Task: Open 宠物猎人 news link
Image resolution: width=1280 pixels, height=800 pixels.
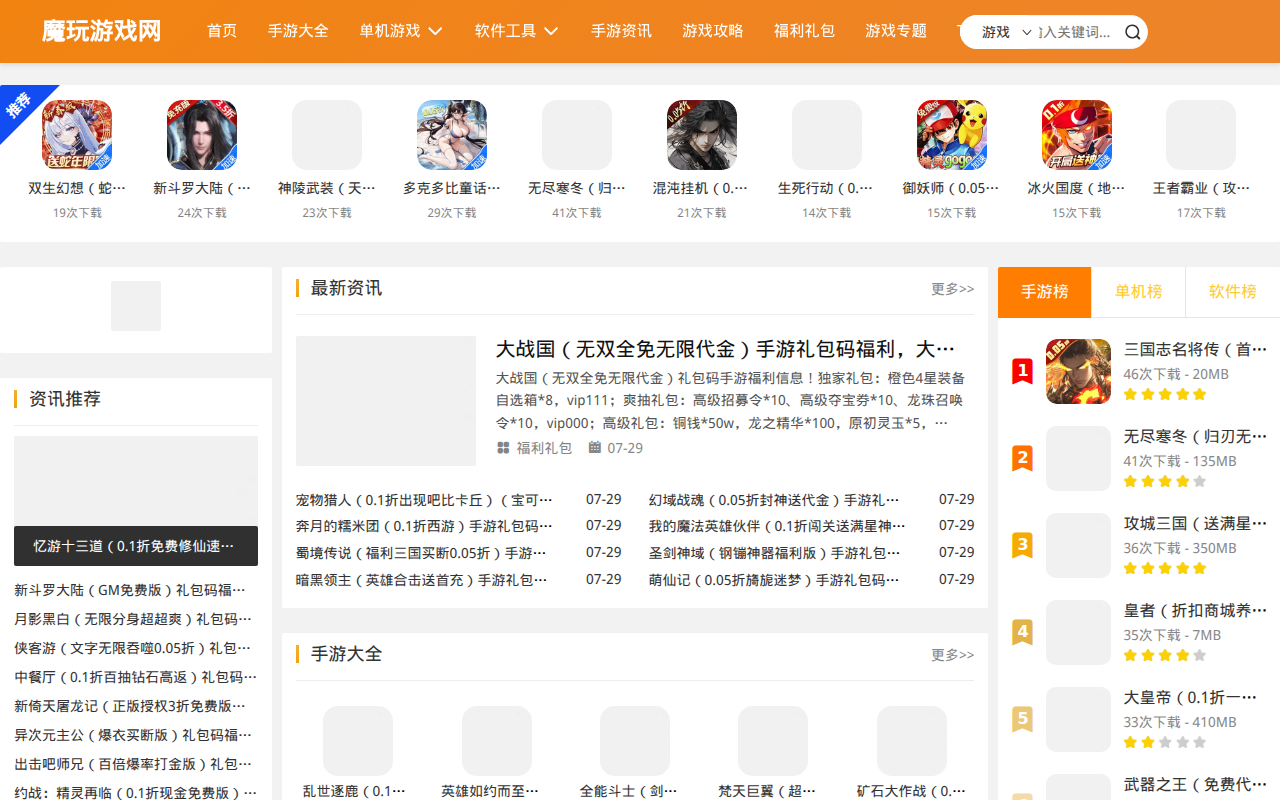Action: 424,499
